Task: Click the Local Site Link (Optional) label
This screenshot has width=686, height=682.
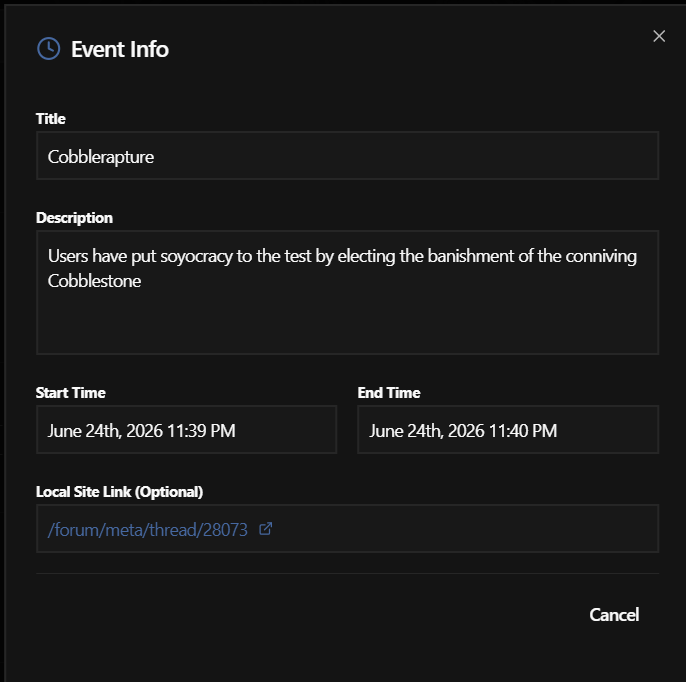Action: 119,492
